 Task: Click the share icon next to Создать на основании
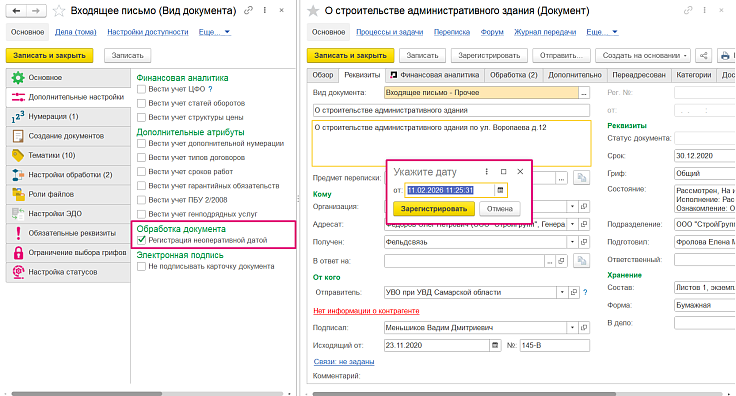click(x=703, y=55)
